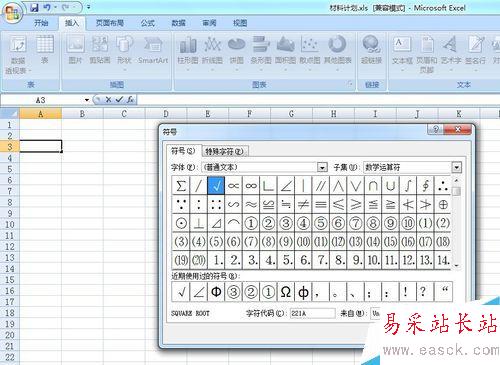Select the integral ∫ symbol
500x365 pixels.
pyautogui.click(x=408, y=185)
